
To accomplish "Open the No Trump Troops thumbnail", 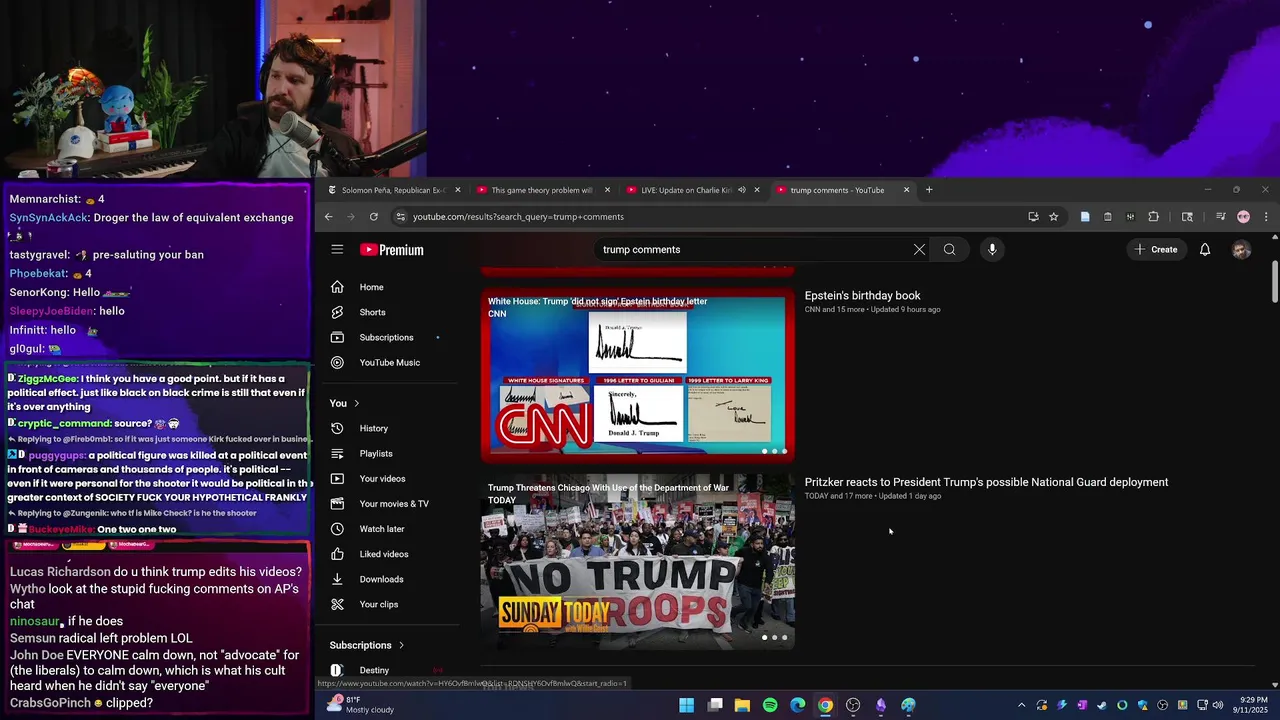I will pos(638,562).
